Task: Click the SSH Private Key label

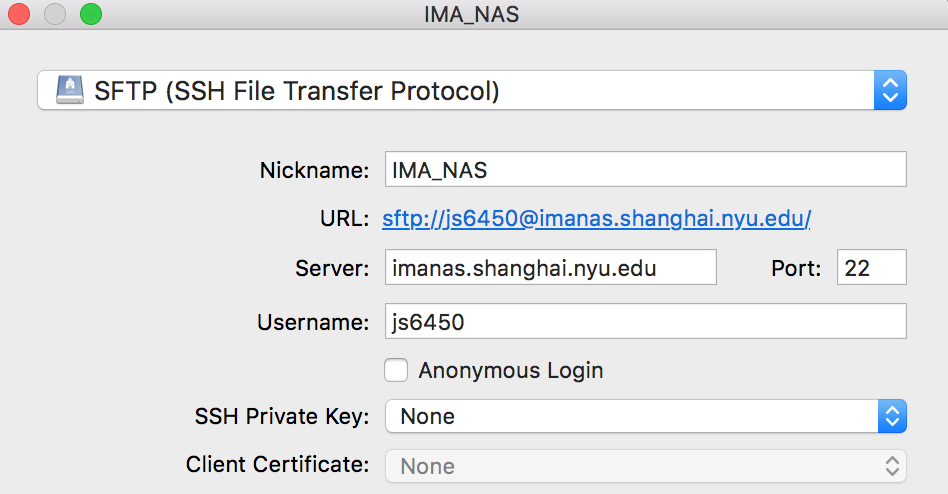Action: [x=282, y=417]
